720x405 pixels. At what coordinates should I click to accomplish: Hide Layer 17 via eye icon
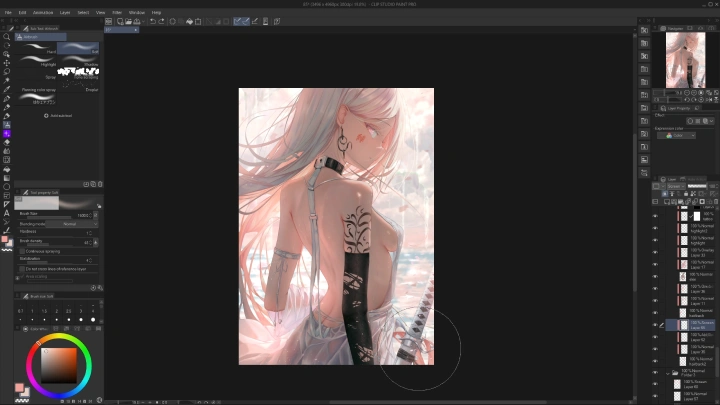pos(655,264)
